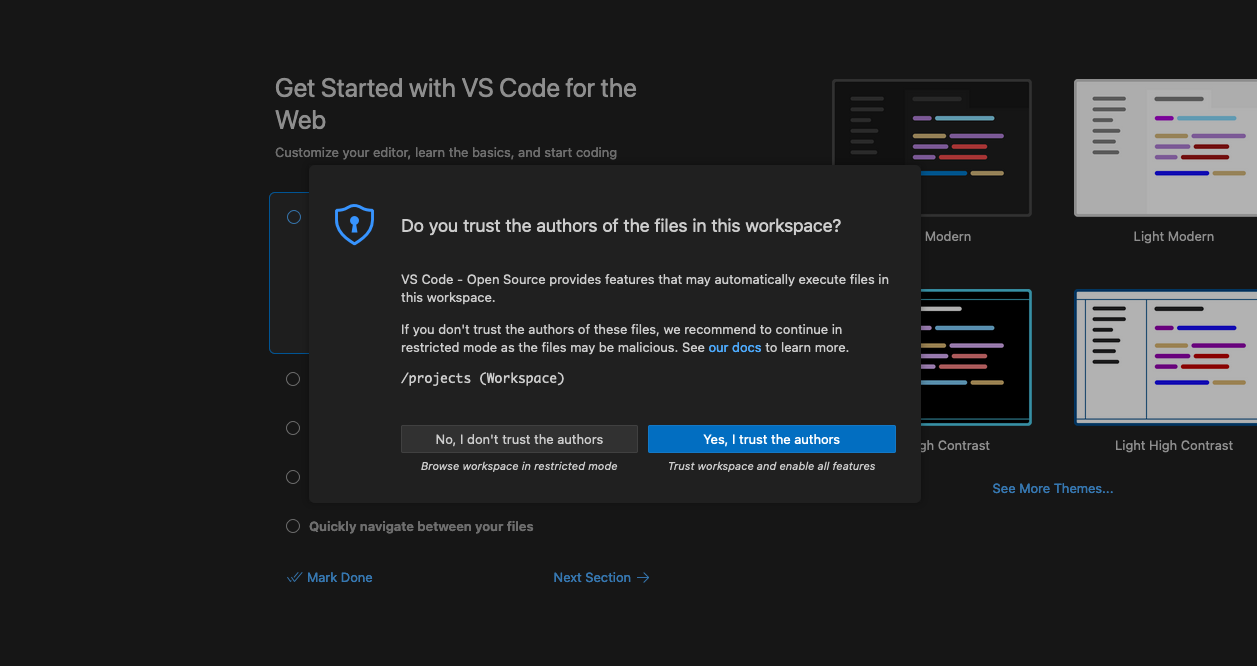The height and width of the screenshot is (666, 1257).
Task: Click "Browse workspace in restricted mode" caption
Action: tap(519, 467)
